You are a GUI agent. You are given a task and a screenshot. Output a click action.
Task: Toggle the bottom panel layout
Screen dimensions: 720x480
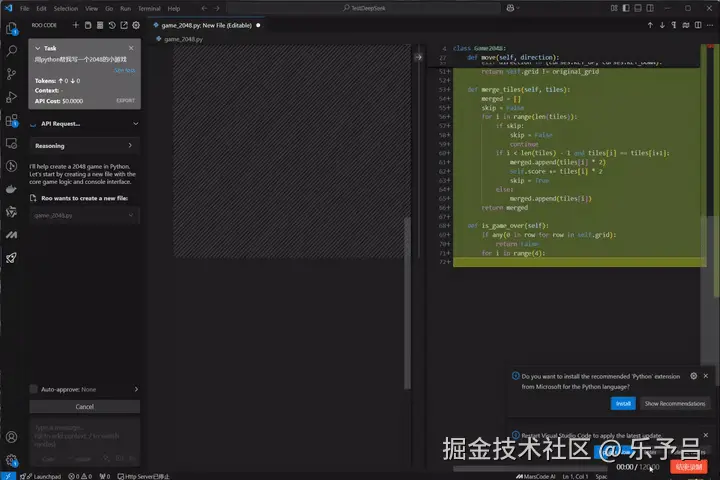click(638, 8)
